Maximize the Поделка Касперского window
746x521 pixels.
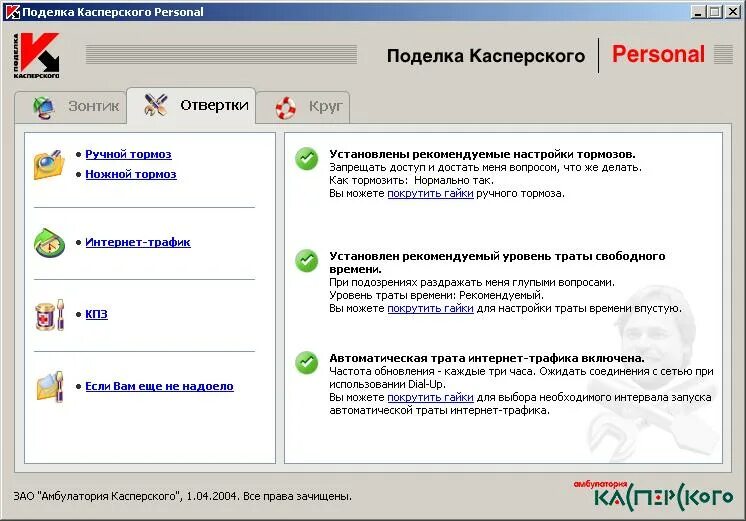(715, 12)
